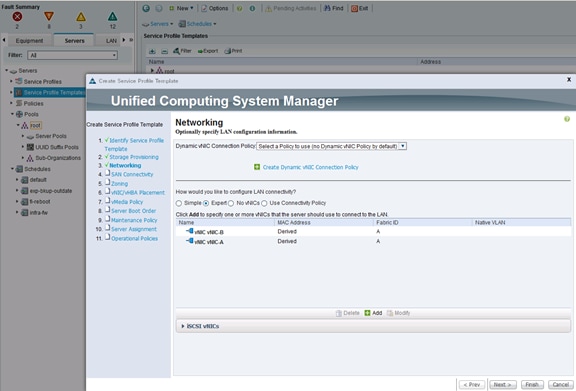Viewport: 576px width, 391px height.
Task: Select the Use Connectivity Policy radio button
Action: (x=264, y=203)
